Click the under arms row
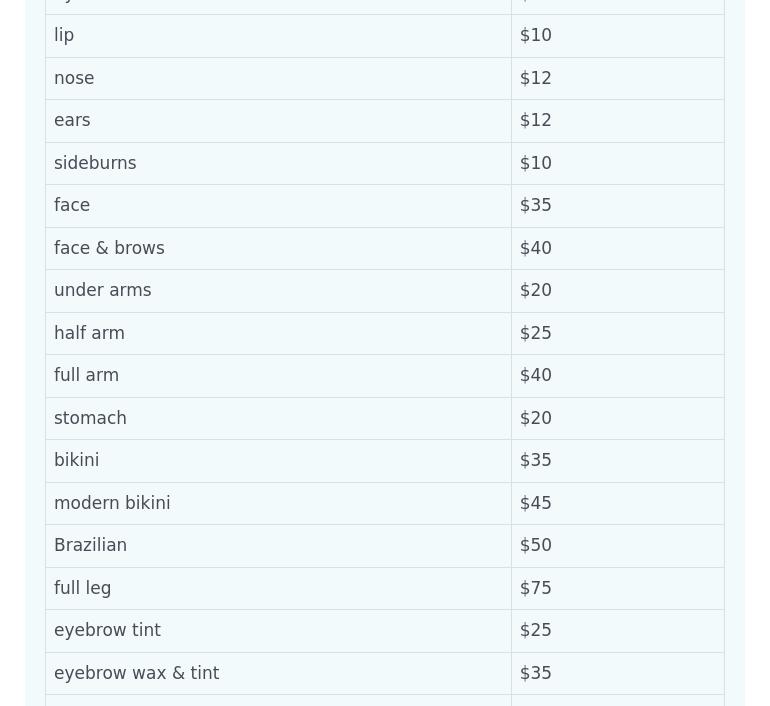Screen dimensions: 770x706 click(103, 290)
